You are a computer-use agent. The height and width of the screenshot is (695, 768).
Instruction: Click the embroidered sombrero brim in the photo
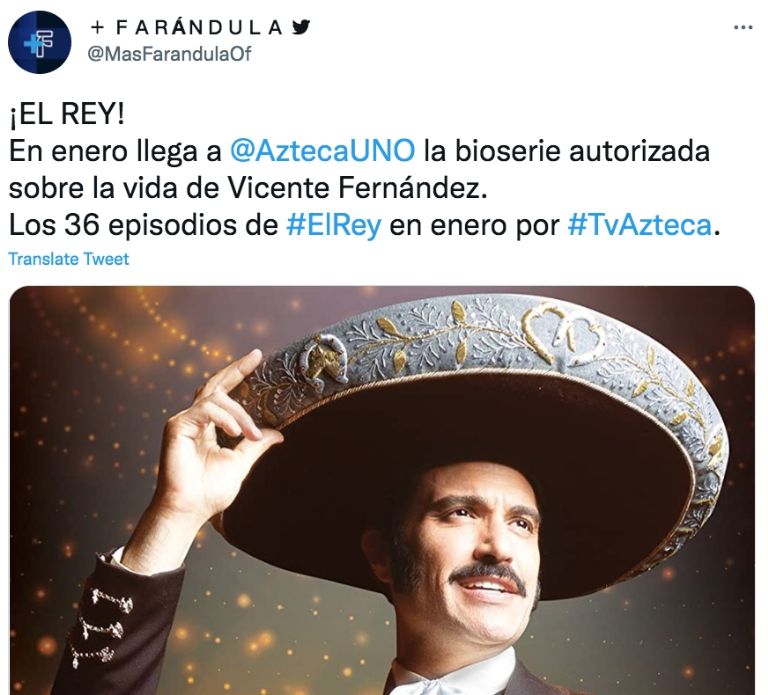(x=490, y=343)
